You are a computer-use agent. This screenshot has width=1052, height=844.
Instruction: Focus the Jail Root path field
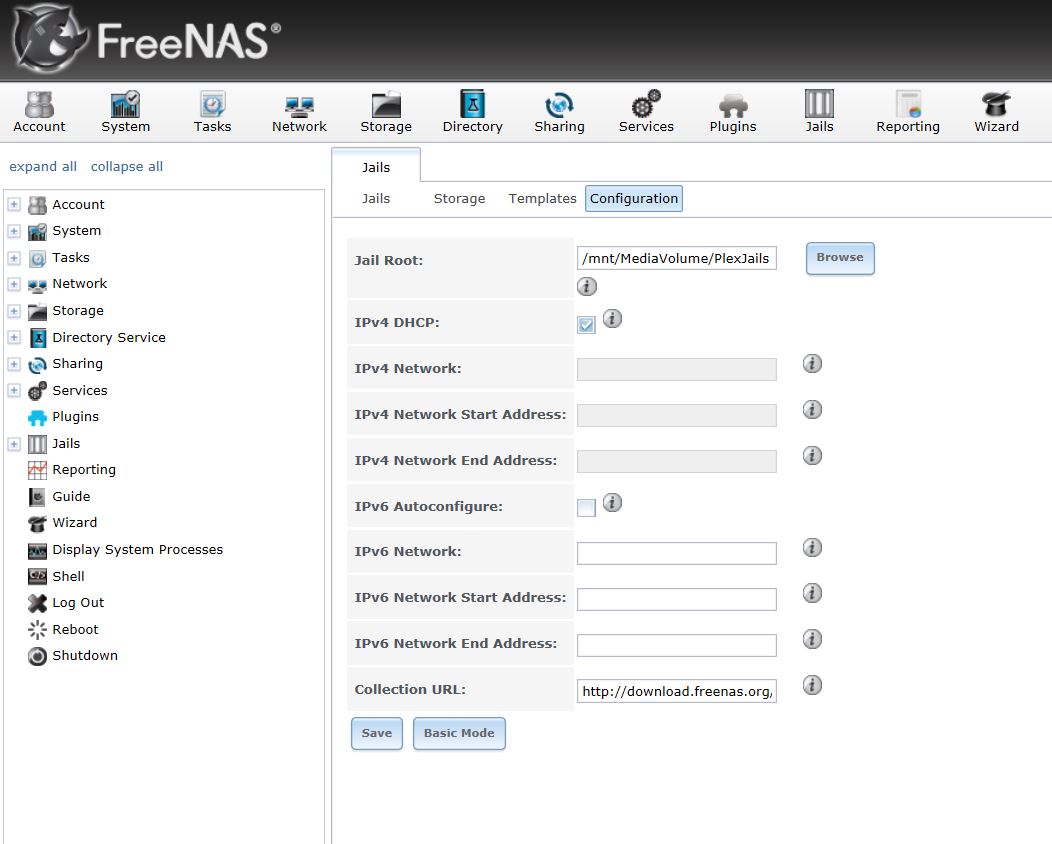point(676,258)
